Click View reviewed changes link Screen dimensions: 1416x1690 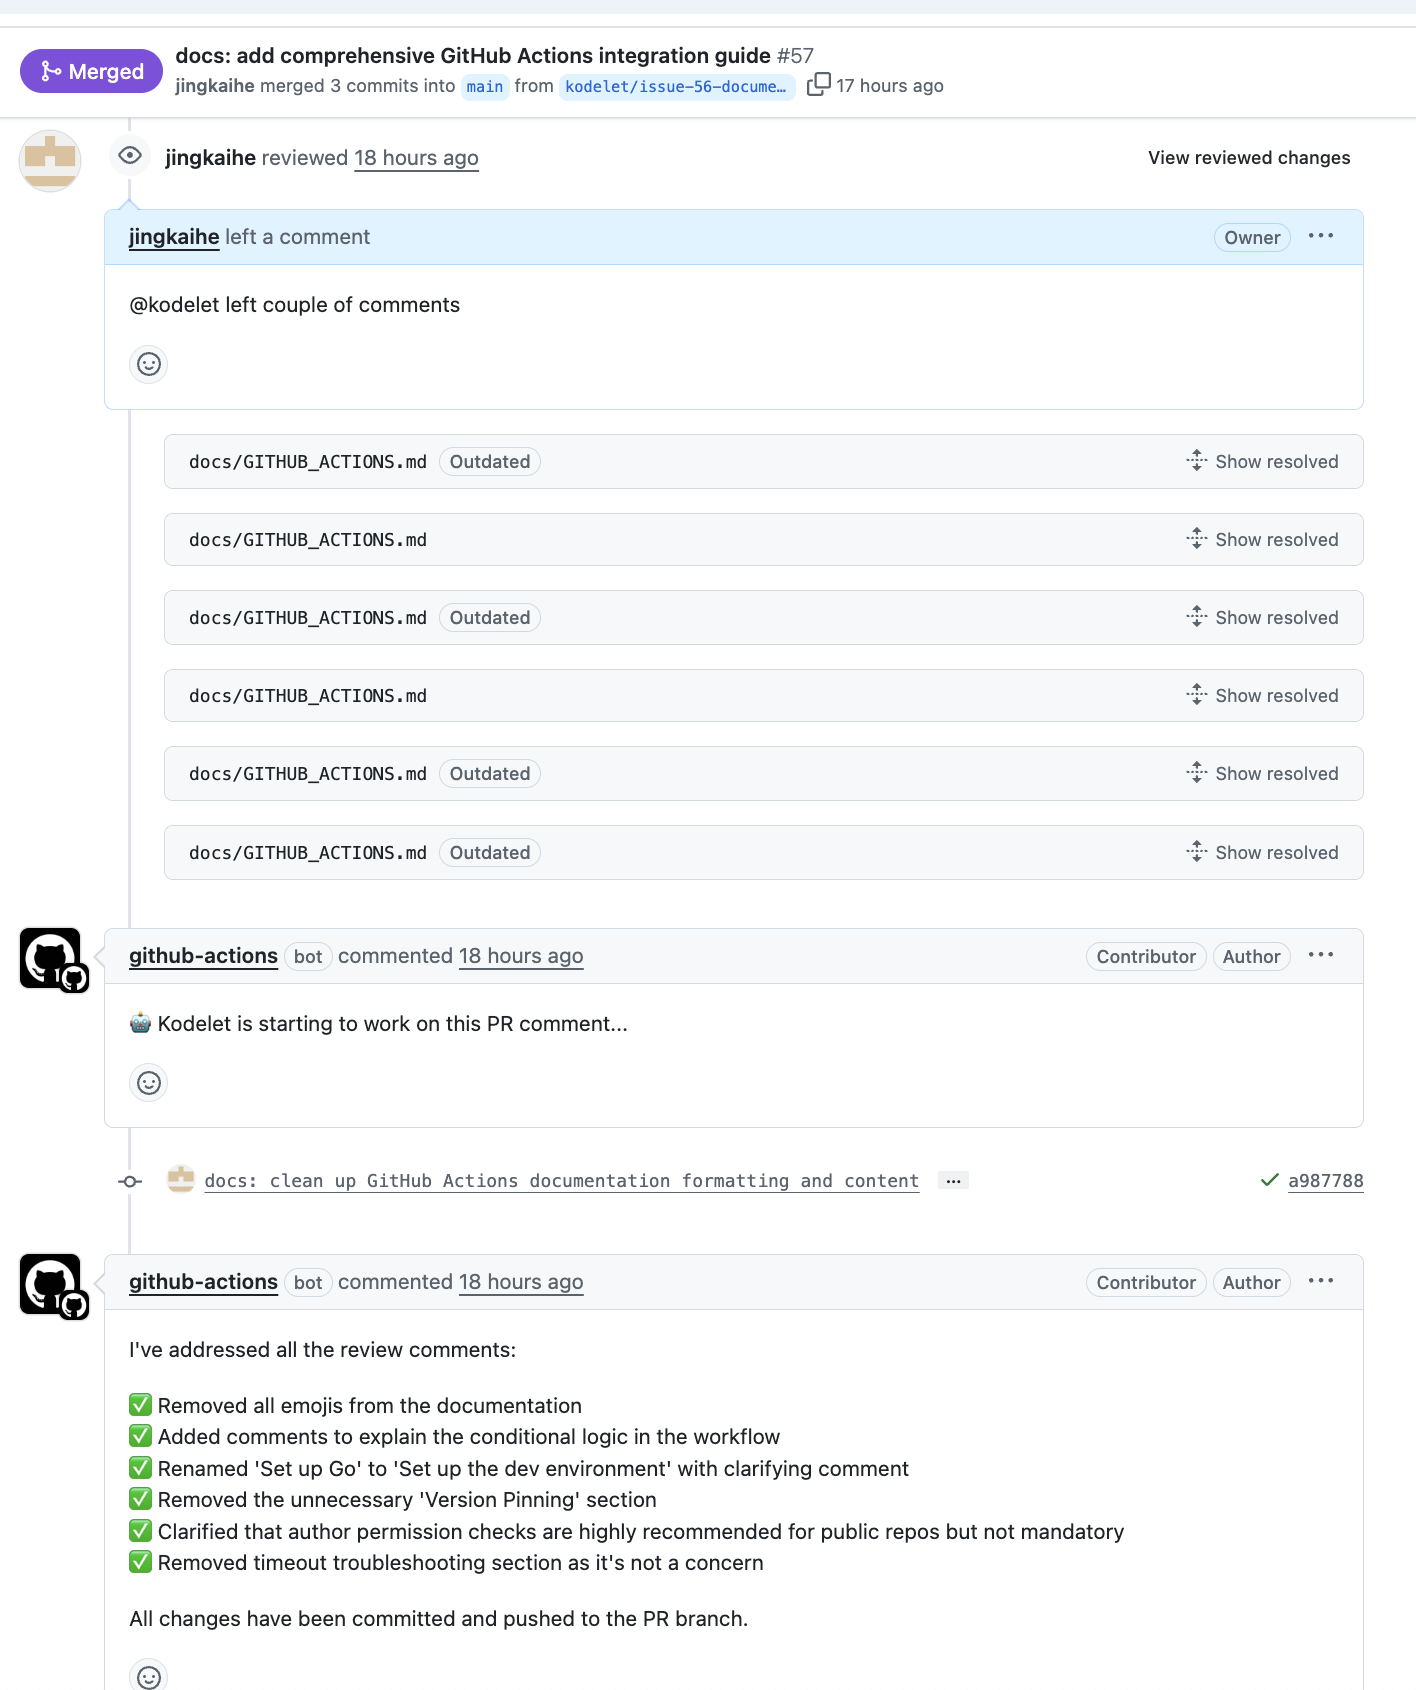coord(1249,158)
